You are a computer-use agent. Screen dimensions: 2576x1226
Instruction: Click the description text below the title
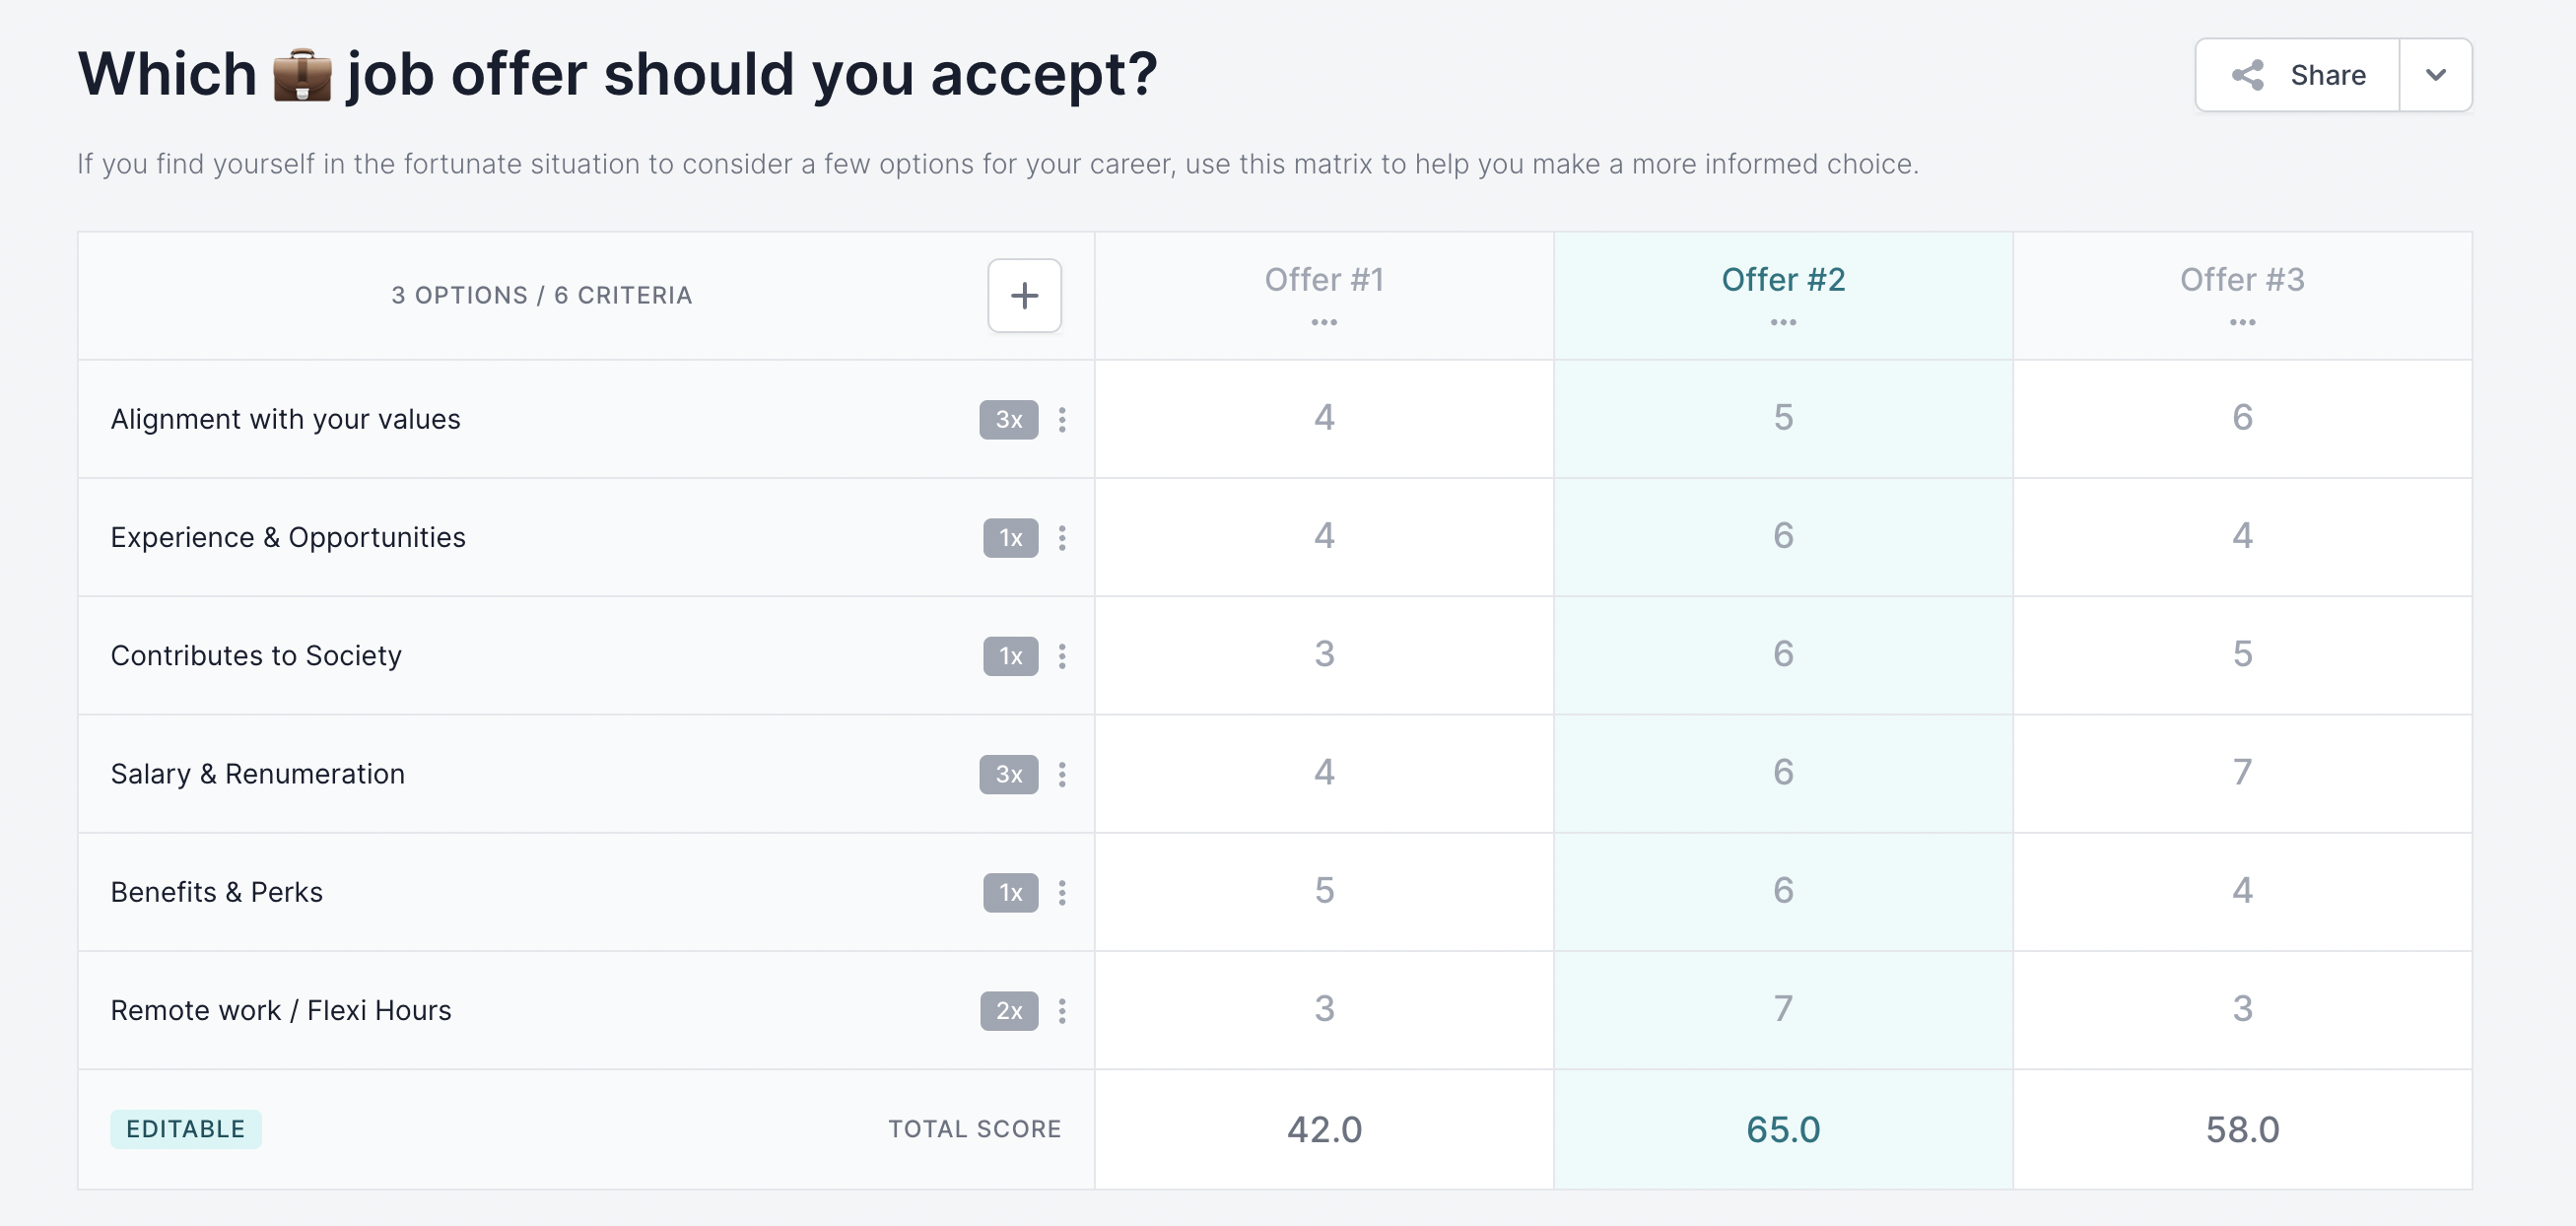[x=998, y=164]
